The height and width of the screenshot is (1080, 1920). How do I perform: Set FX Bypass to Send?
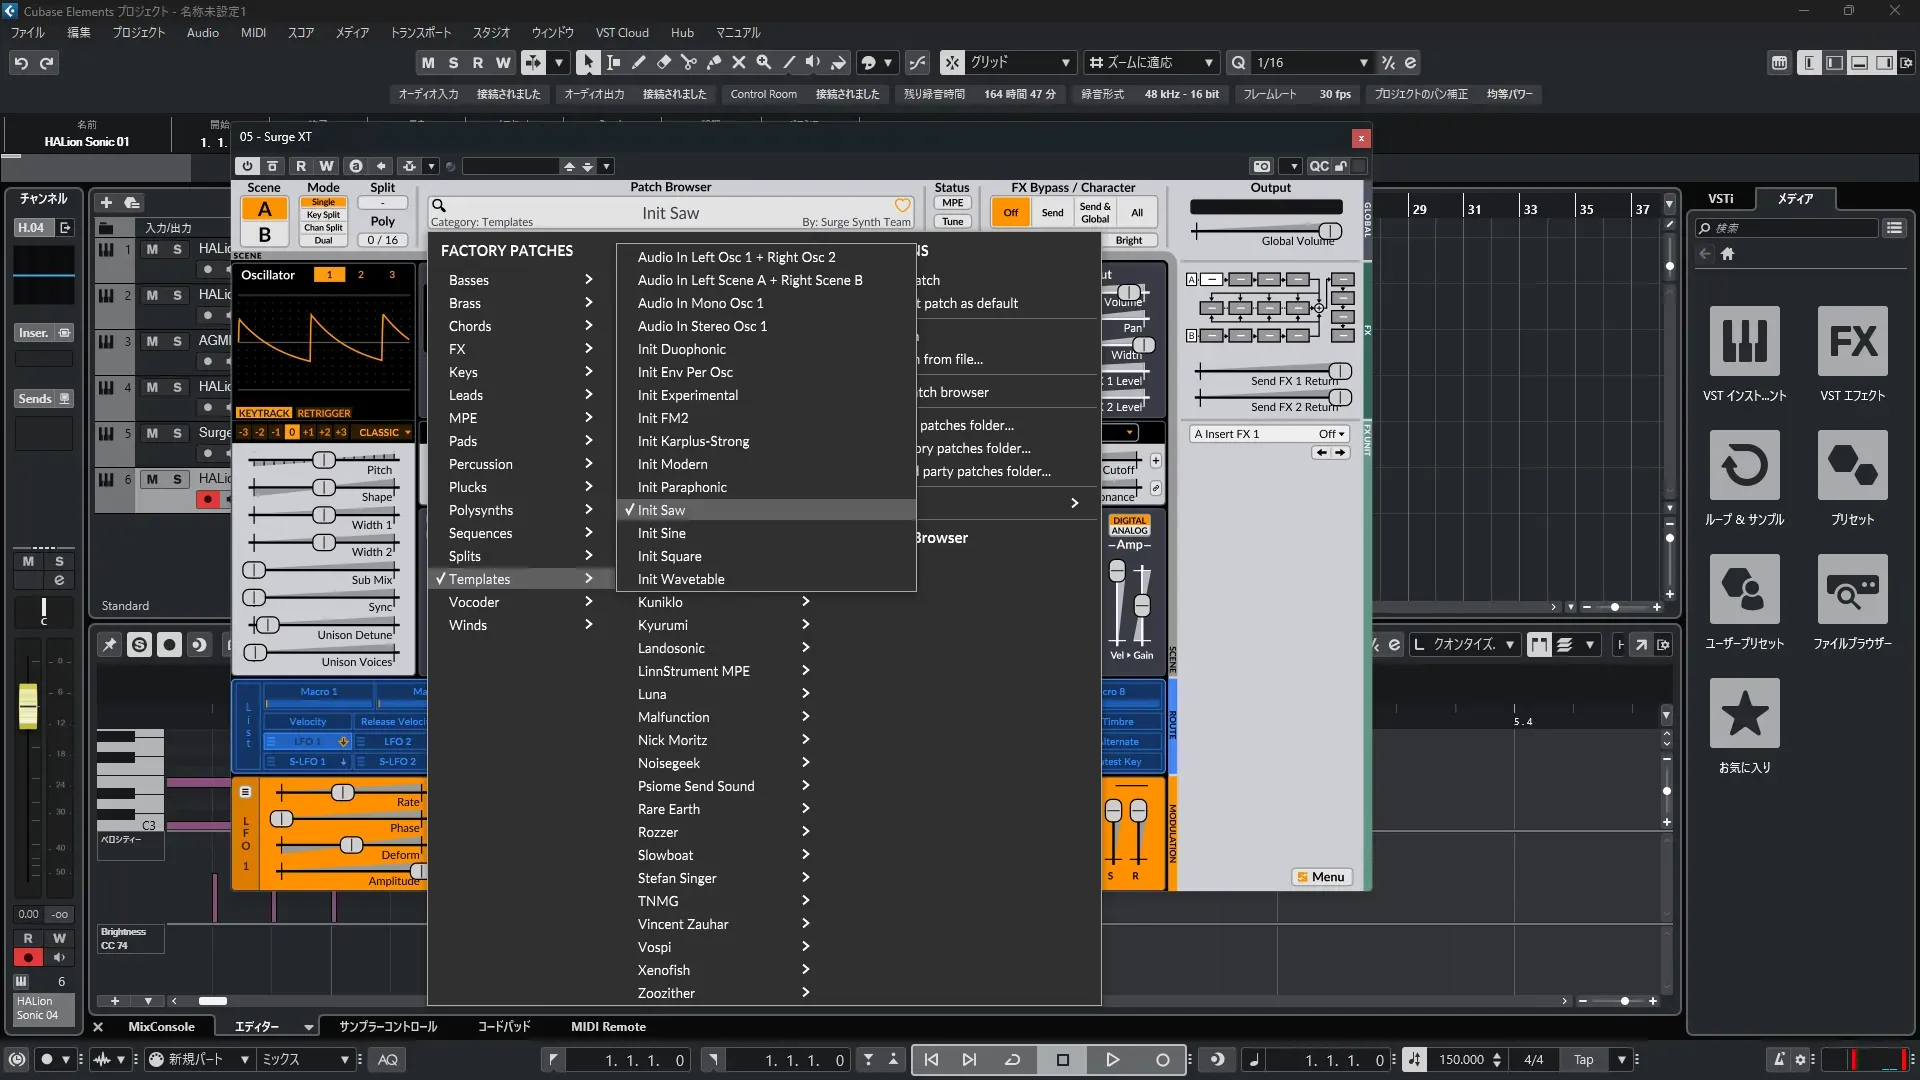[x=1052, y=212]
